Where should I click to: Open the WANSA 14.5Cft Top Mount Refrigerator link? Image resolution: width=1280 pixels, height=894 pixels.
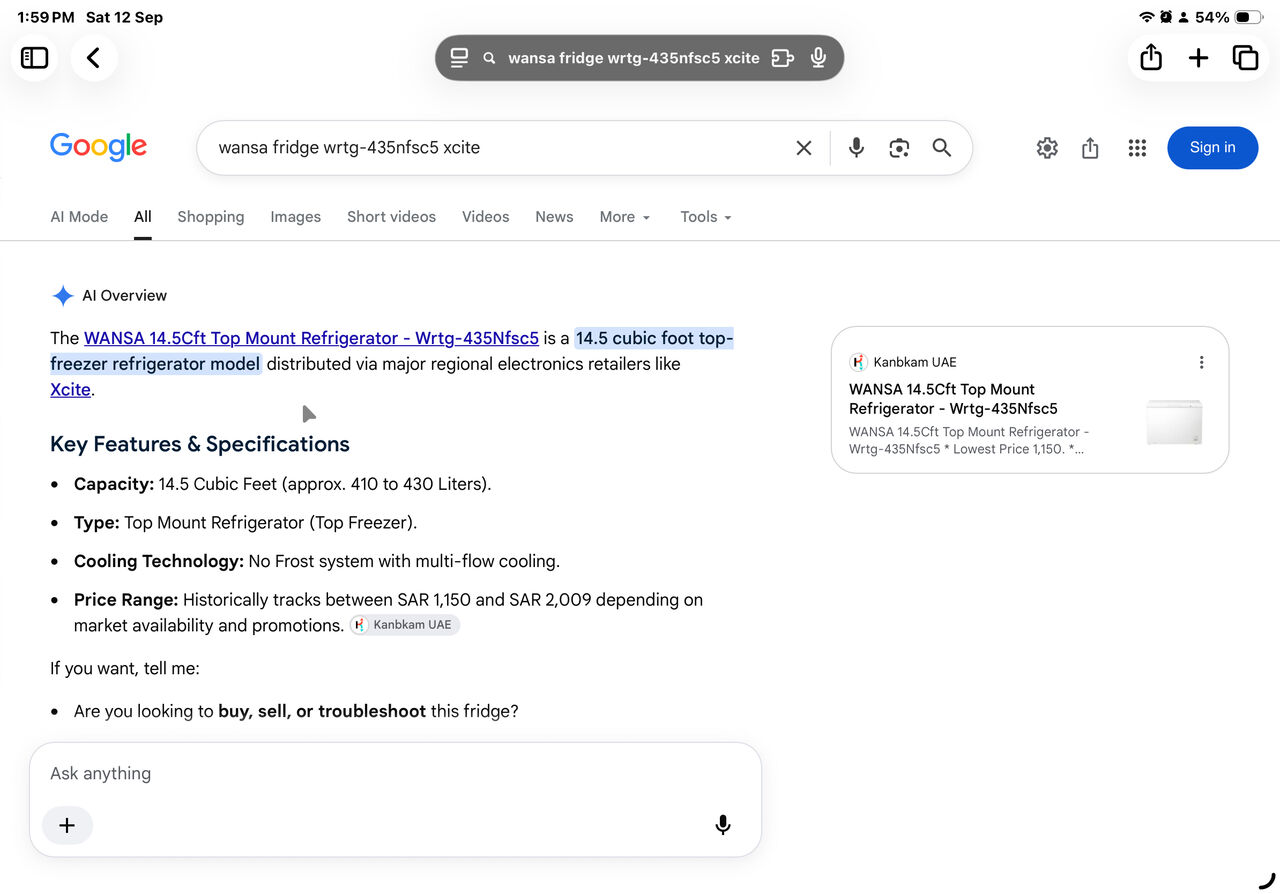[311, 338]
